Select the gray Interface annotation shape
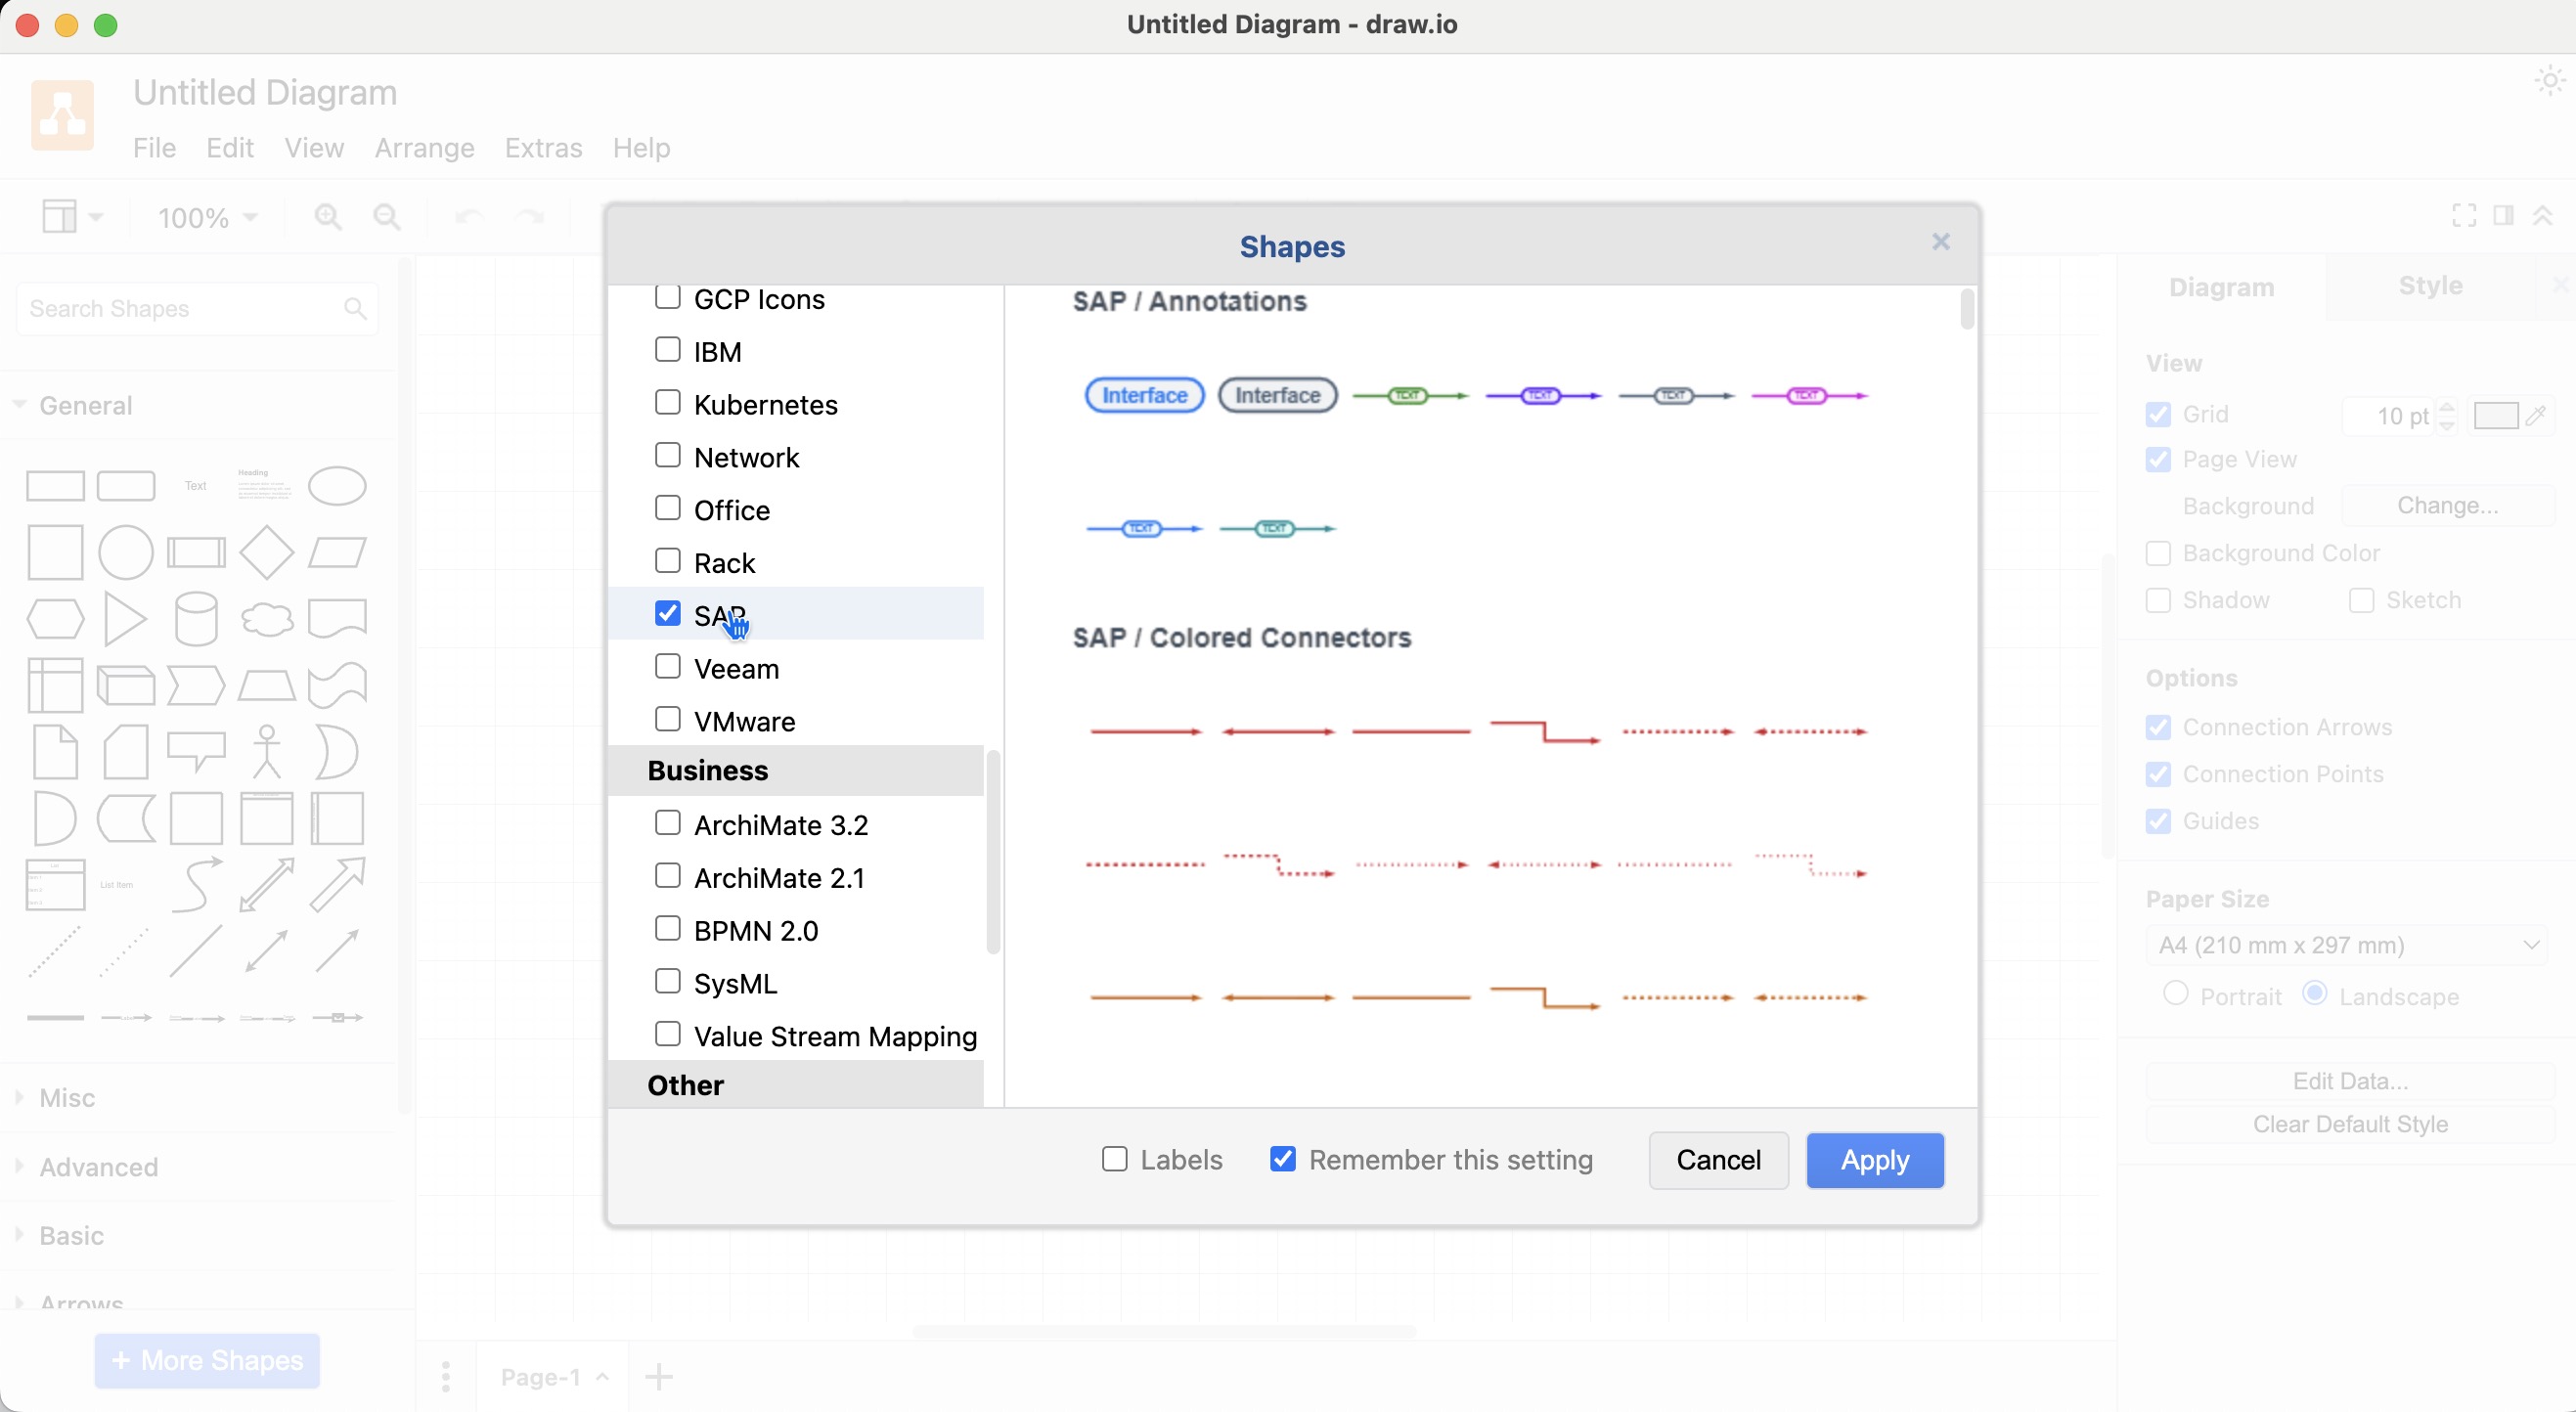Screen dimensions: 2576x1412 click(x=1277, y=396)
